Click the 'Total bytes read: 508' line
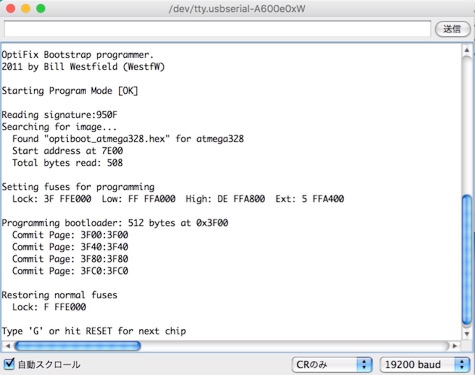Image resolution: width=475 pixels, height=375 pixels. [67, 163]
